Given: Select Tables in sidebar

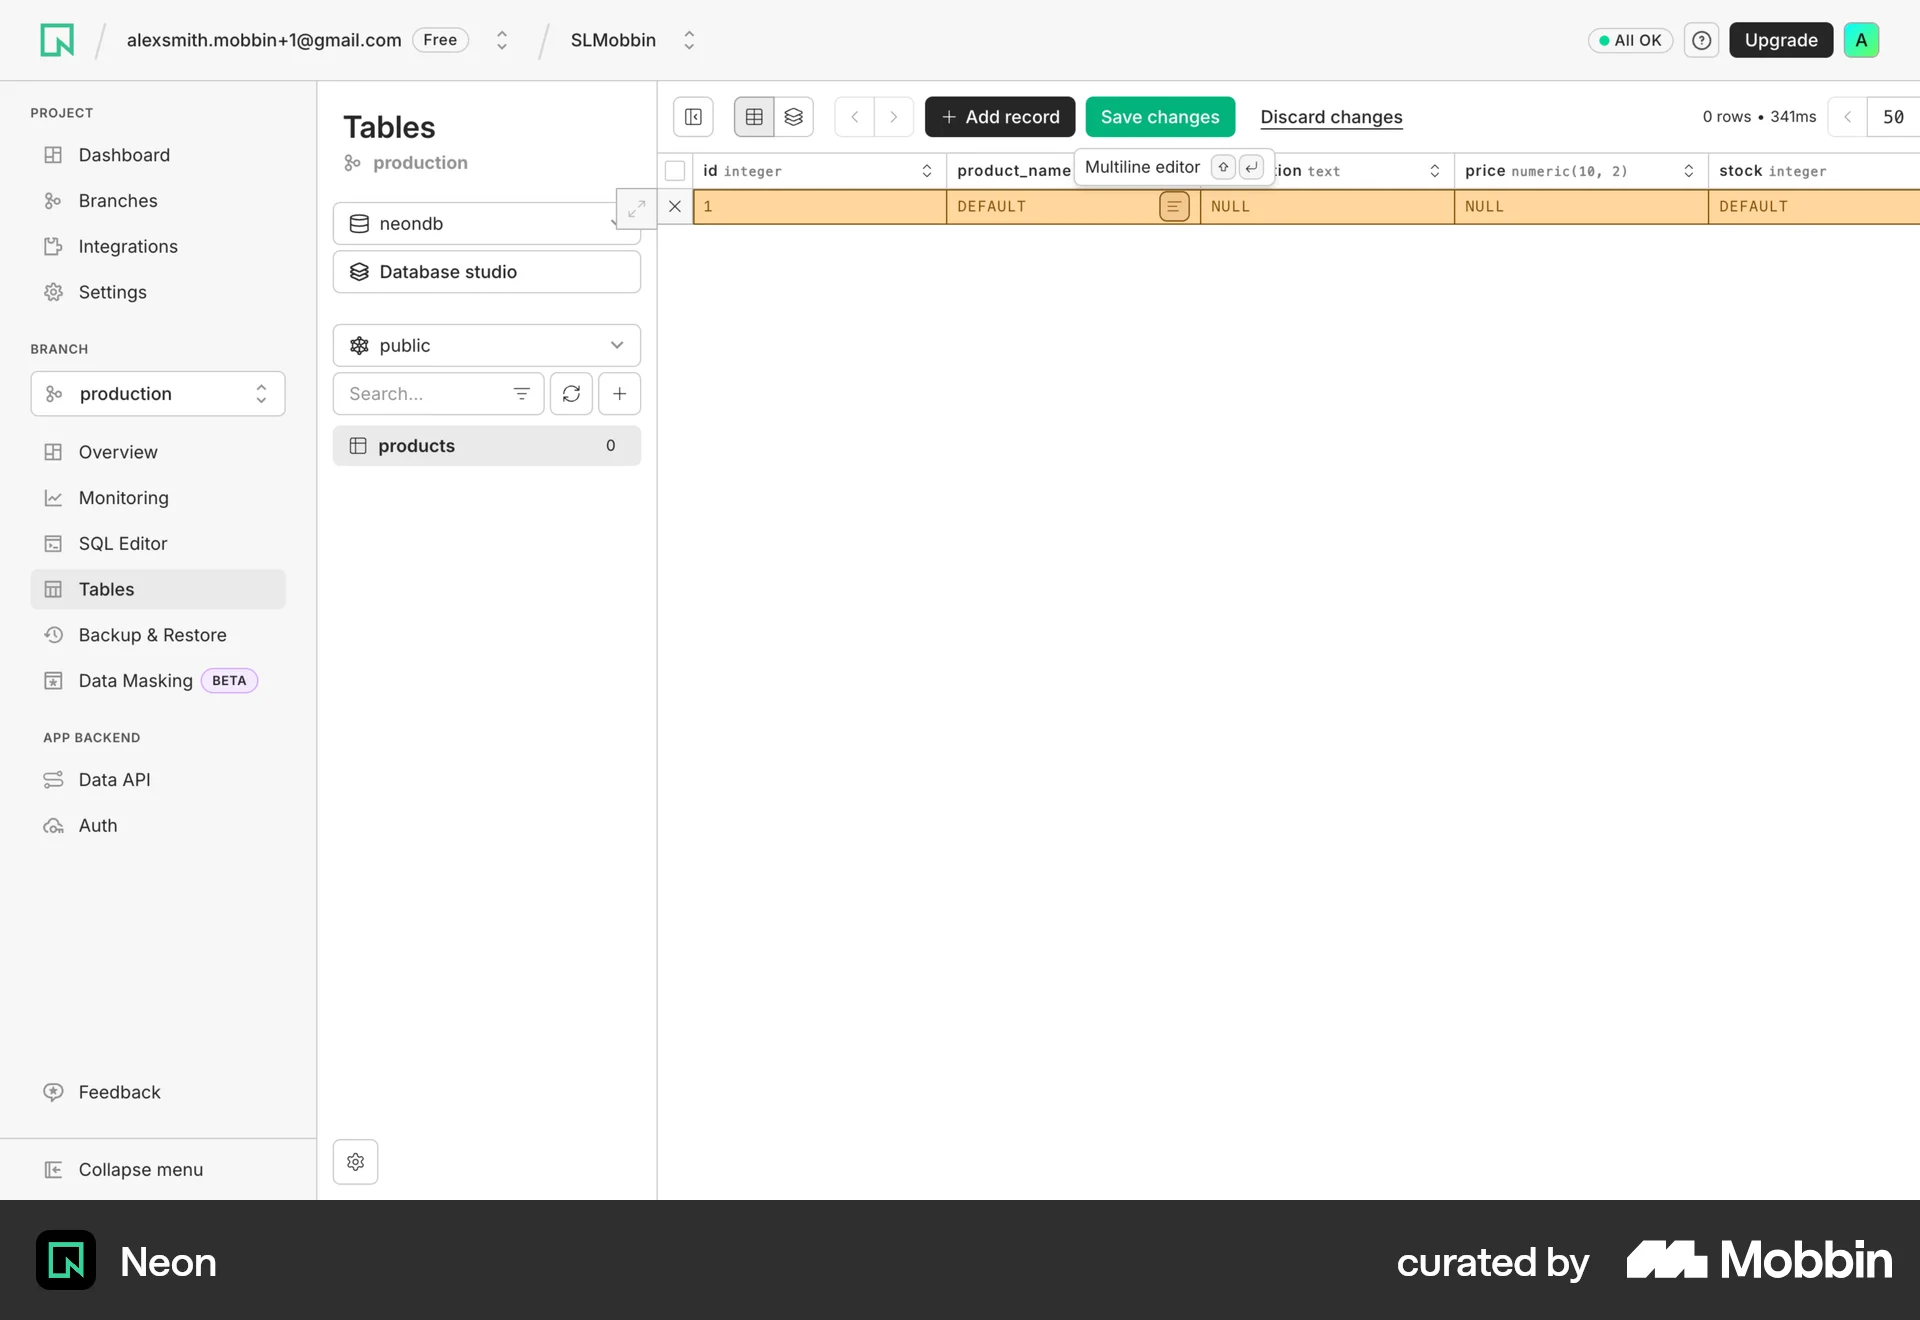Looking at the screenshot, I should pos(158,590).
